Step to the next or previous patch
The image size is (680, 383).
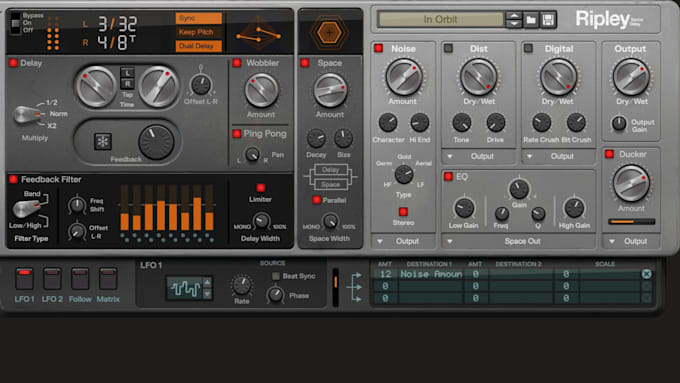(514, 20)
